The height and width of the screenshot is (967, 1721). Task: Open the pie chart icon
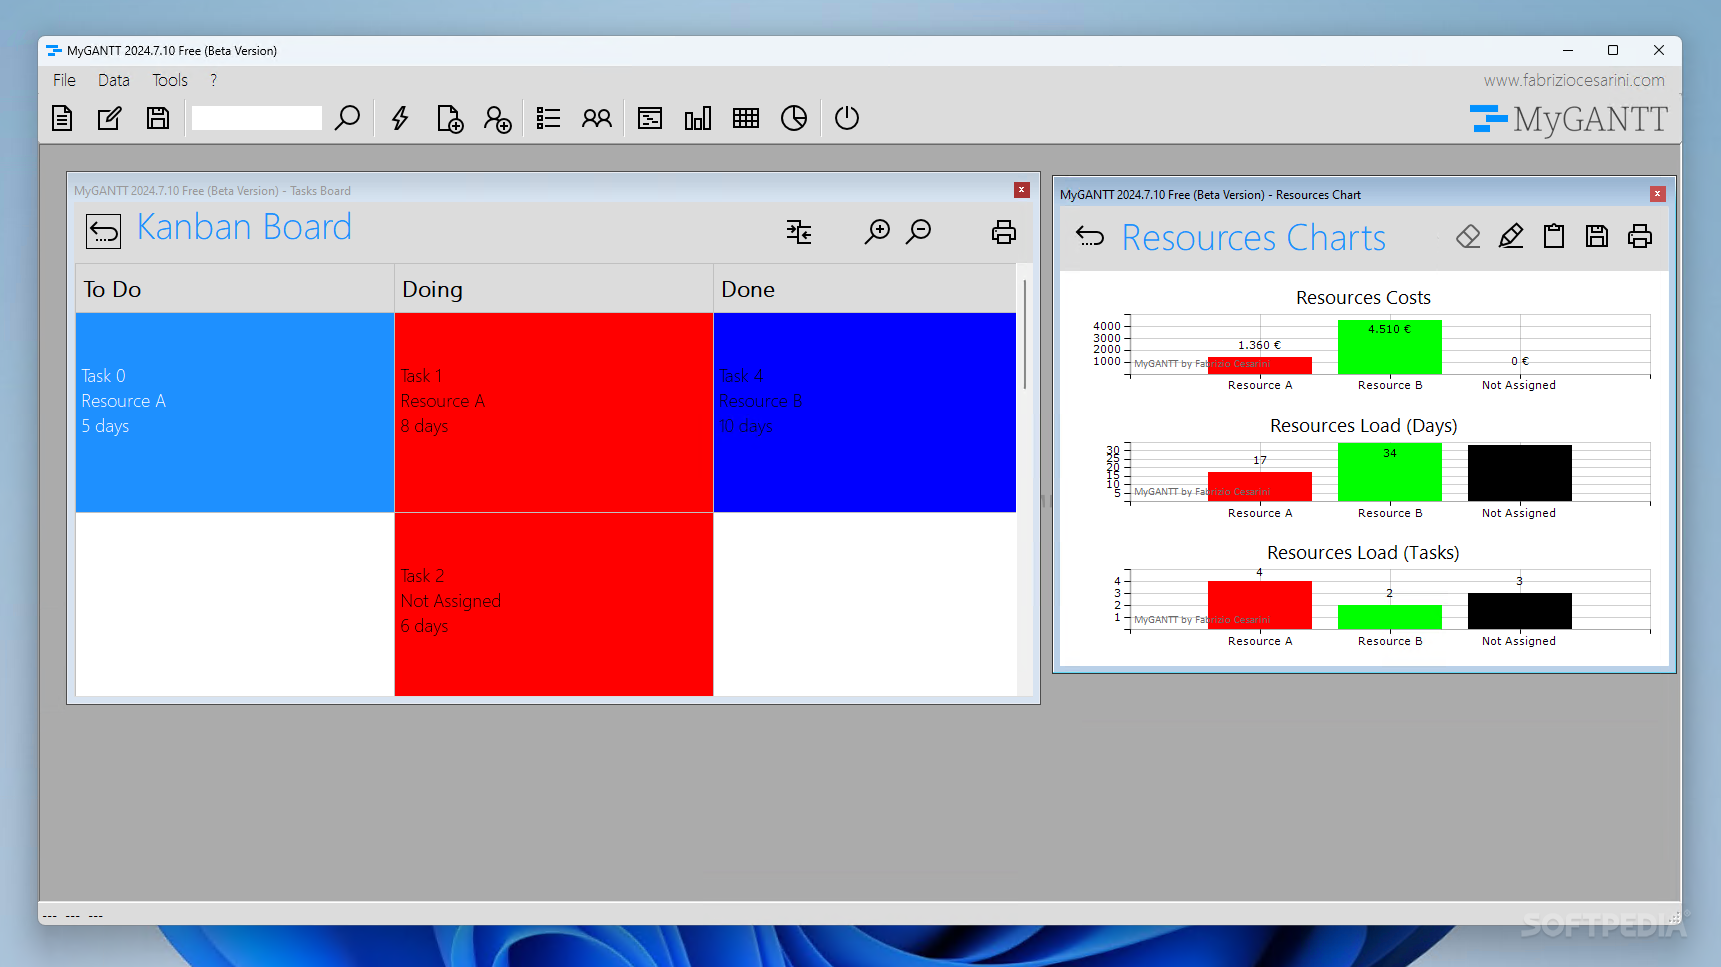click(794, 118)
